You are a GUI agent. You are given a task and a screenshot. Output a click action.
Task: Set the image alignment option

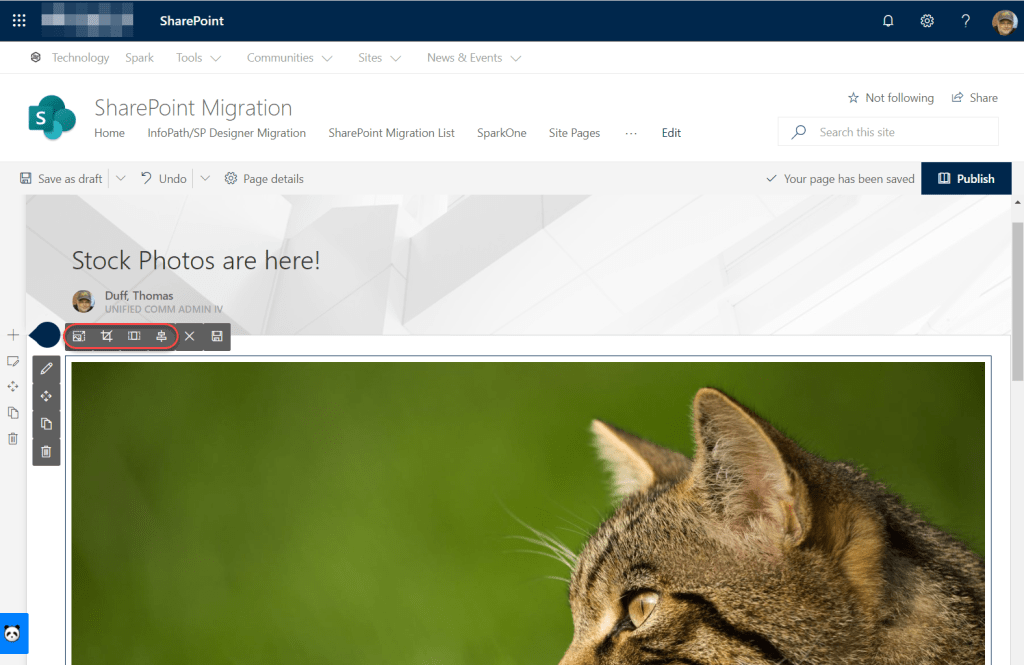tap(161, 336)
